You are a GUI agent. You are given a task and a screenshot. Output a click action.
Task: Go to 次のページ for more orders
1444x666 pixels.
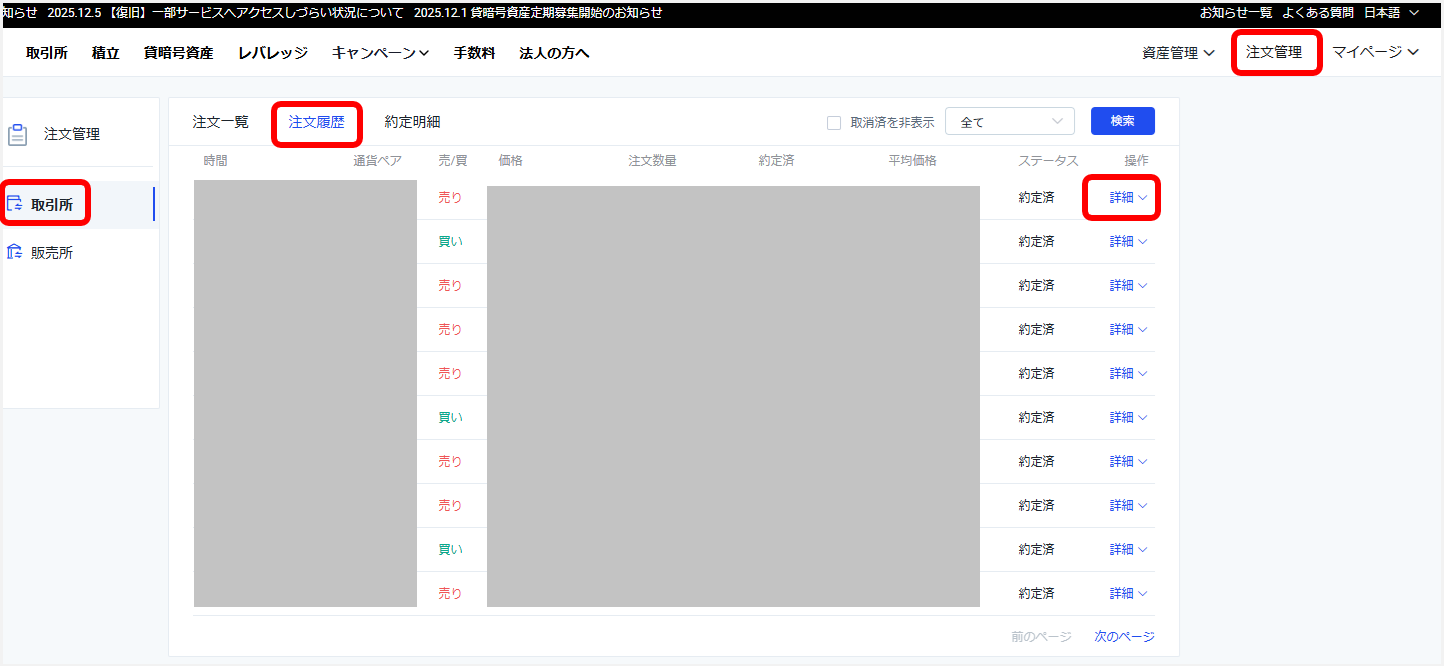pyautogui.click(x=1123, y=636)
